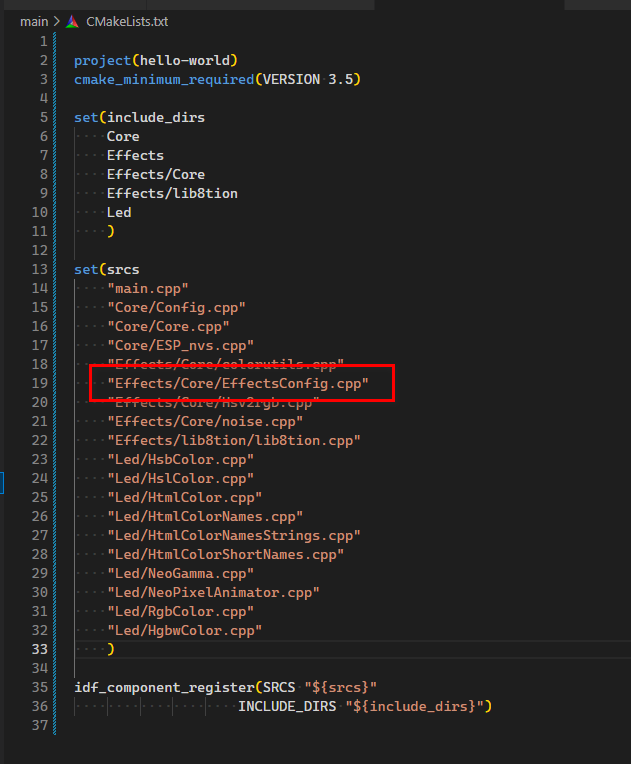This screenshot has height=764, width=631.
Task: Click 'Led' entry on line 10
Action: 119,212
